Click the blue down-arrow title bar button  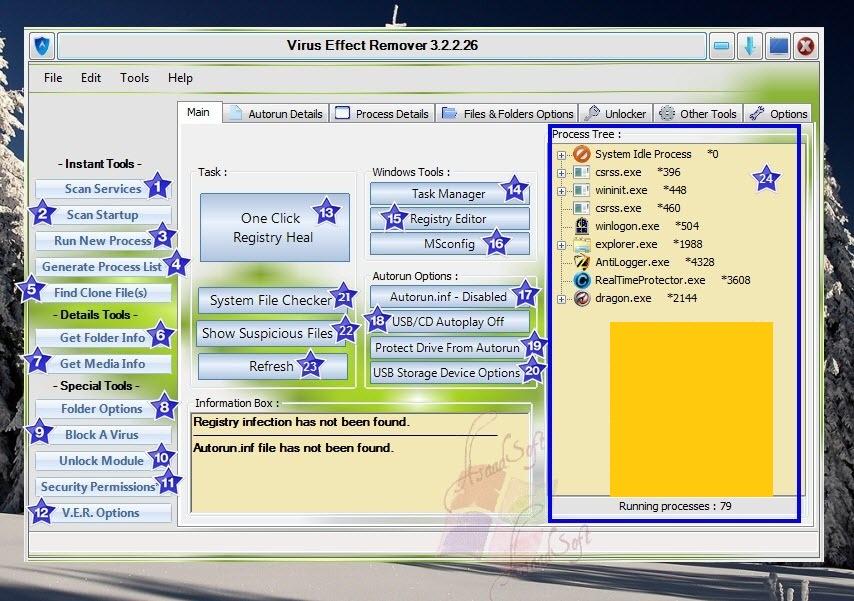coord(749,46)
